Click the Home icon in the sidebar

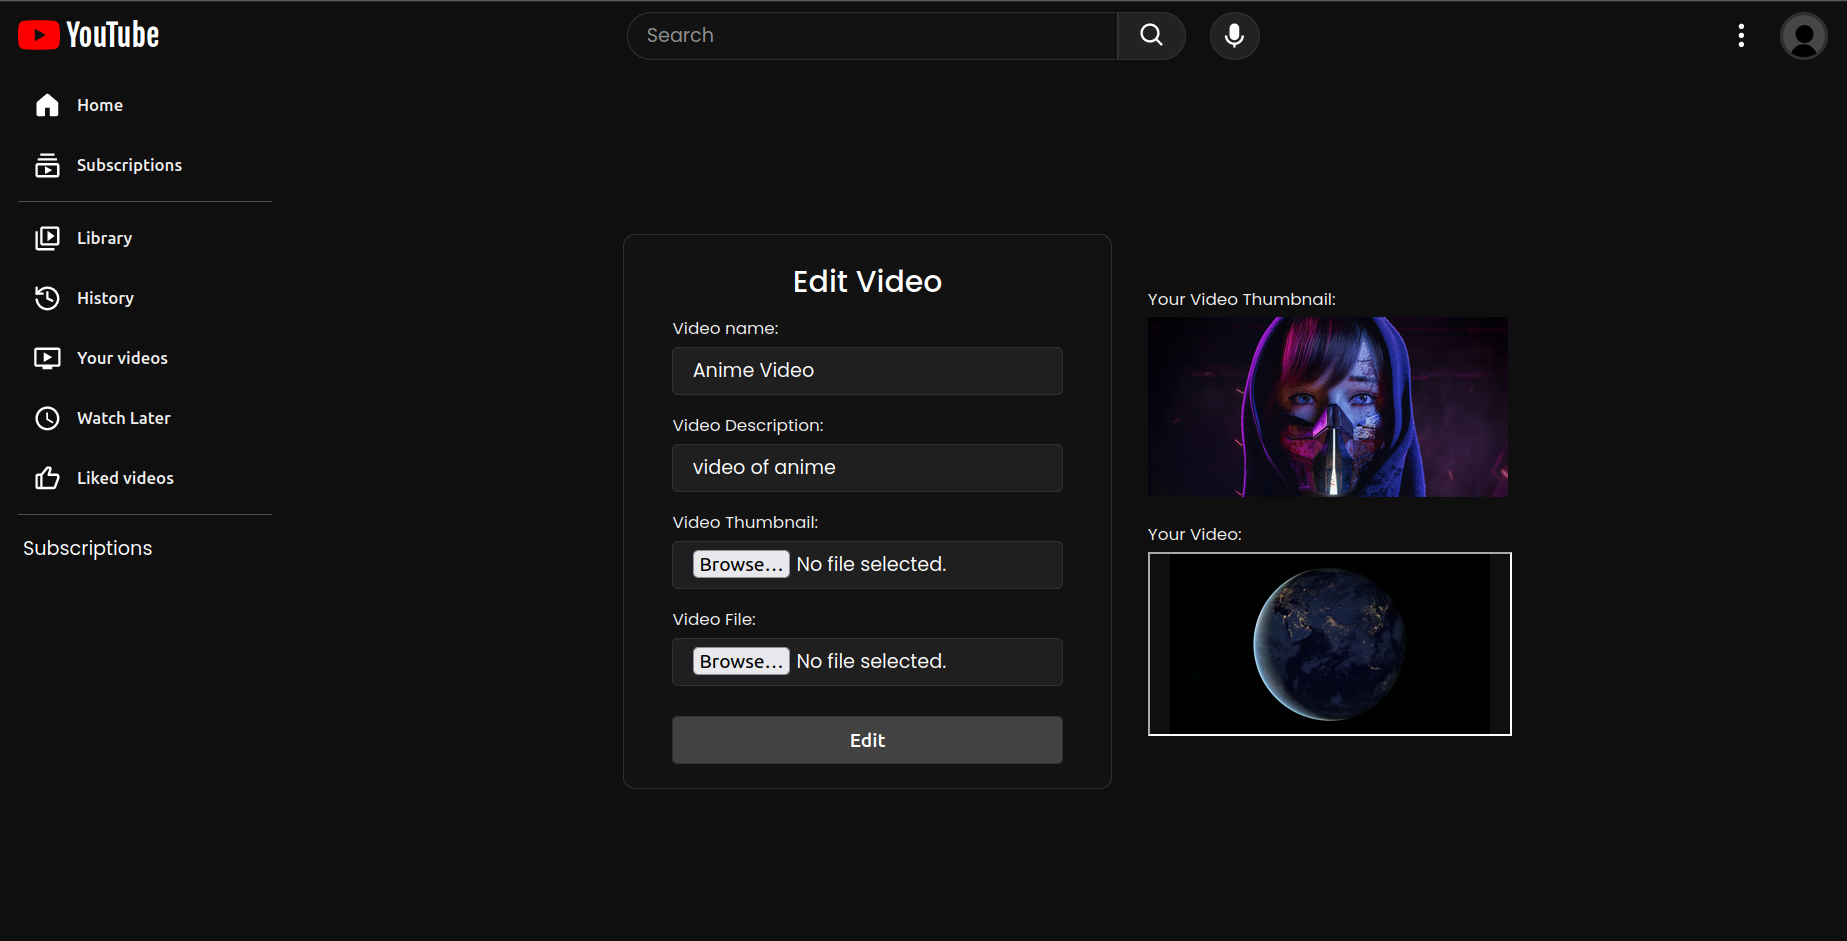pos(47,104)
